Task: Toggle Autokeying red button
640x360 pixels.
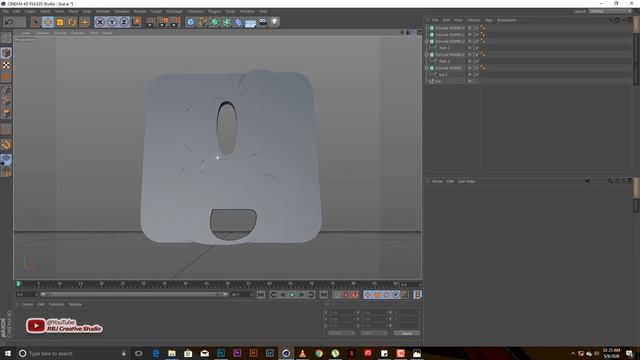Action: pyautogui.click(x=346, y=295)
